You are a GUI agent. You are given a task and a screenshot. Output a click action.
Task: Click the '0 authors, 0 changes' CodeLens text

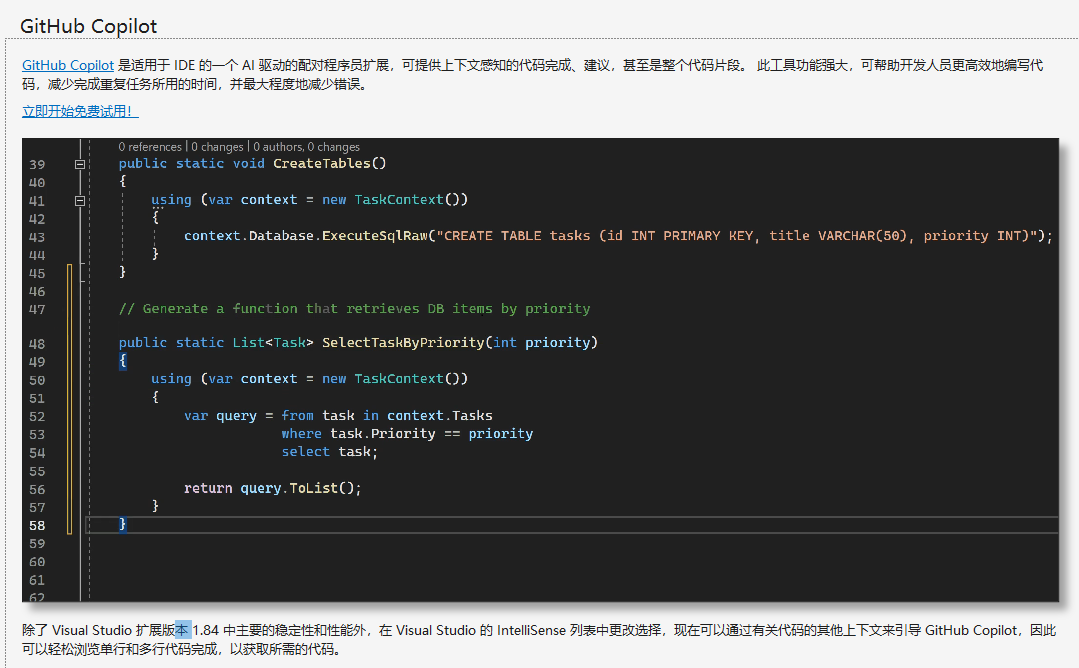pos(306,147)
